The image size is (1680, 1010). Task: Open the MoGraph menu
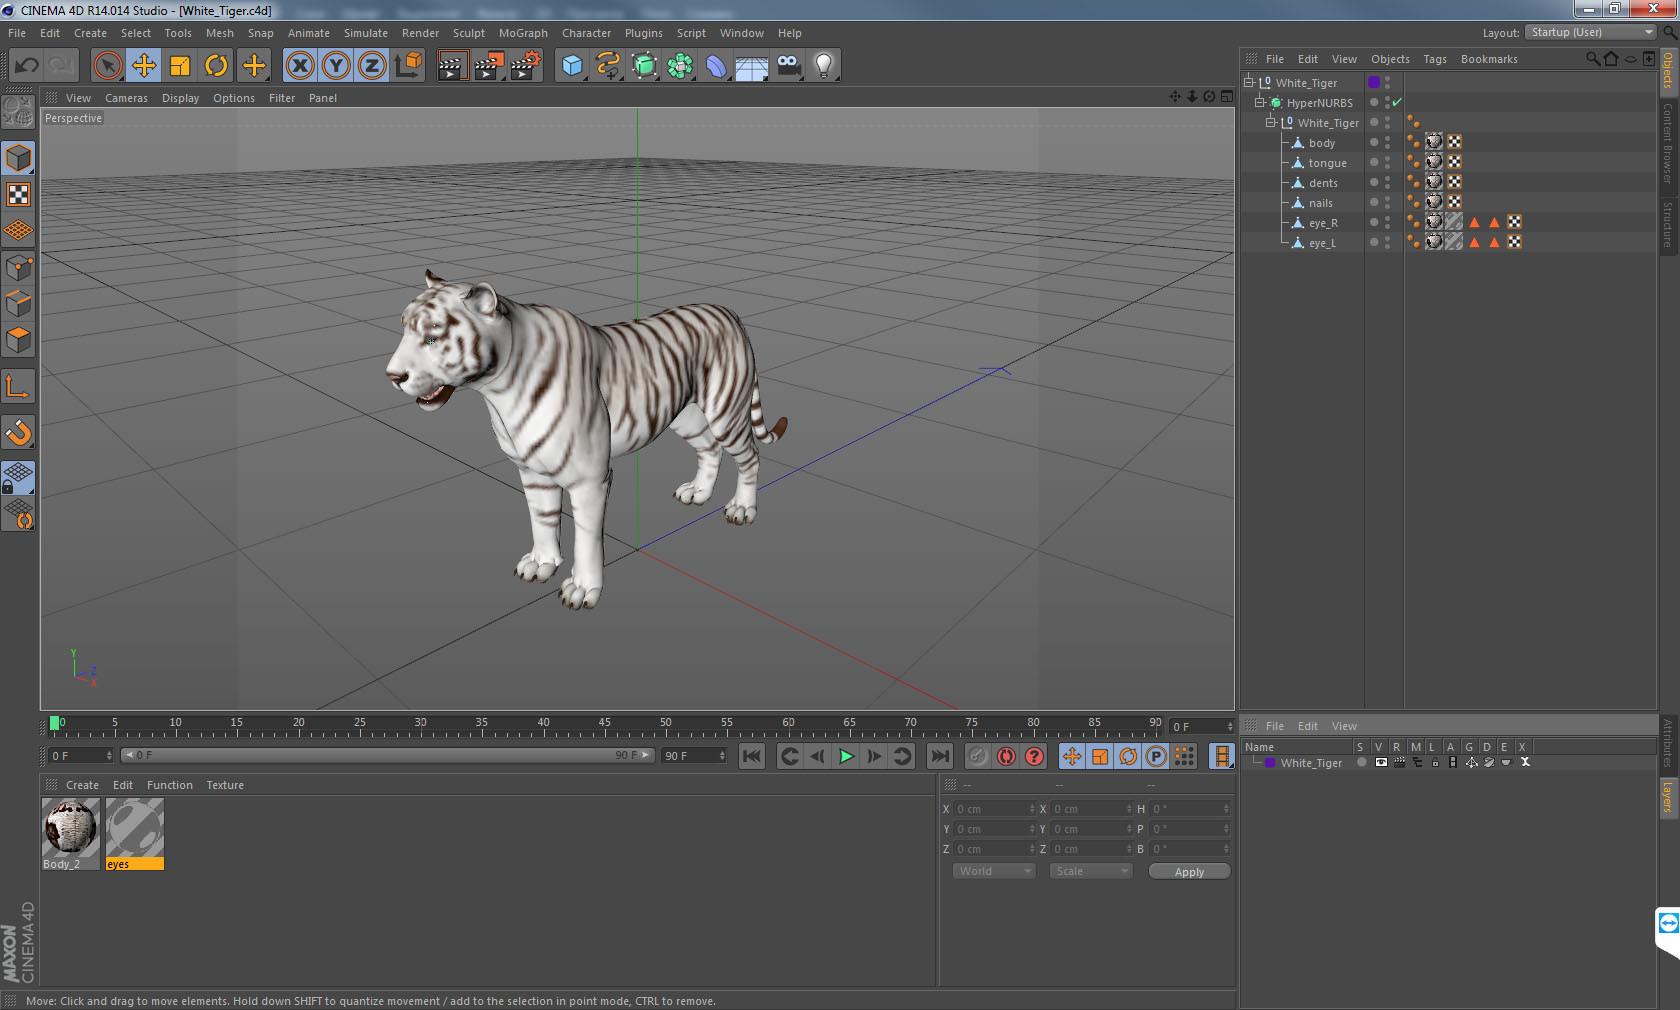(x=523, y=33)
